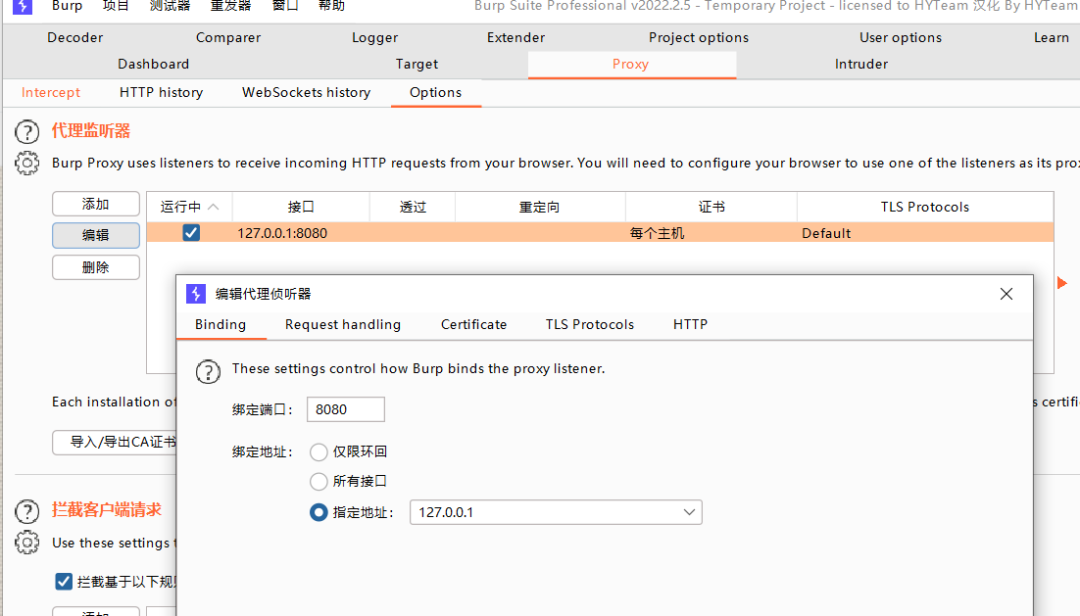Sort listeners by the 运行中 column

(189, 207)
